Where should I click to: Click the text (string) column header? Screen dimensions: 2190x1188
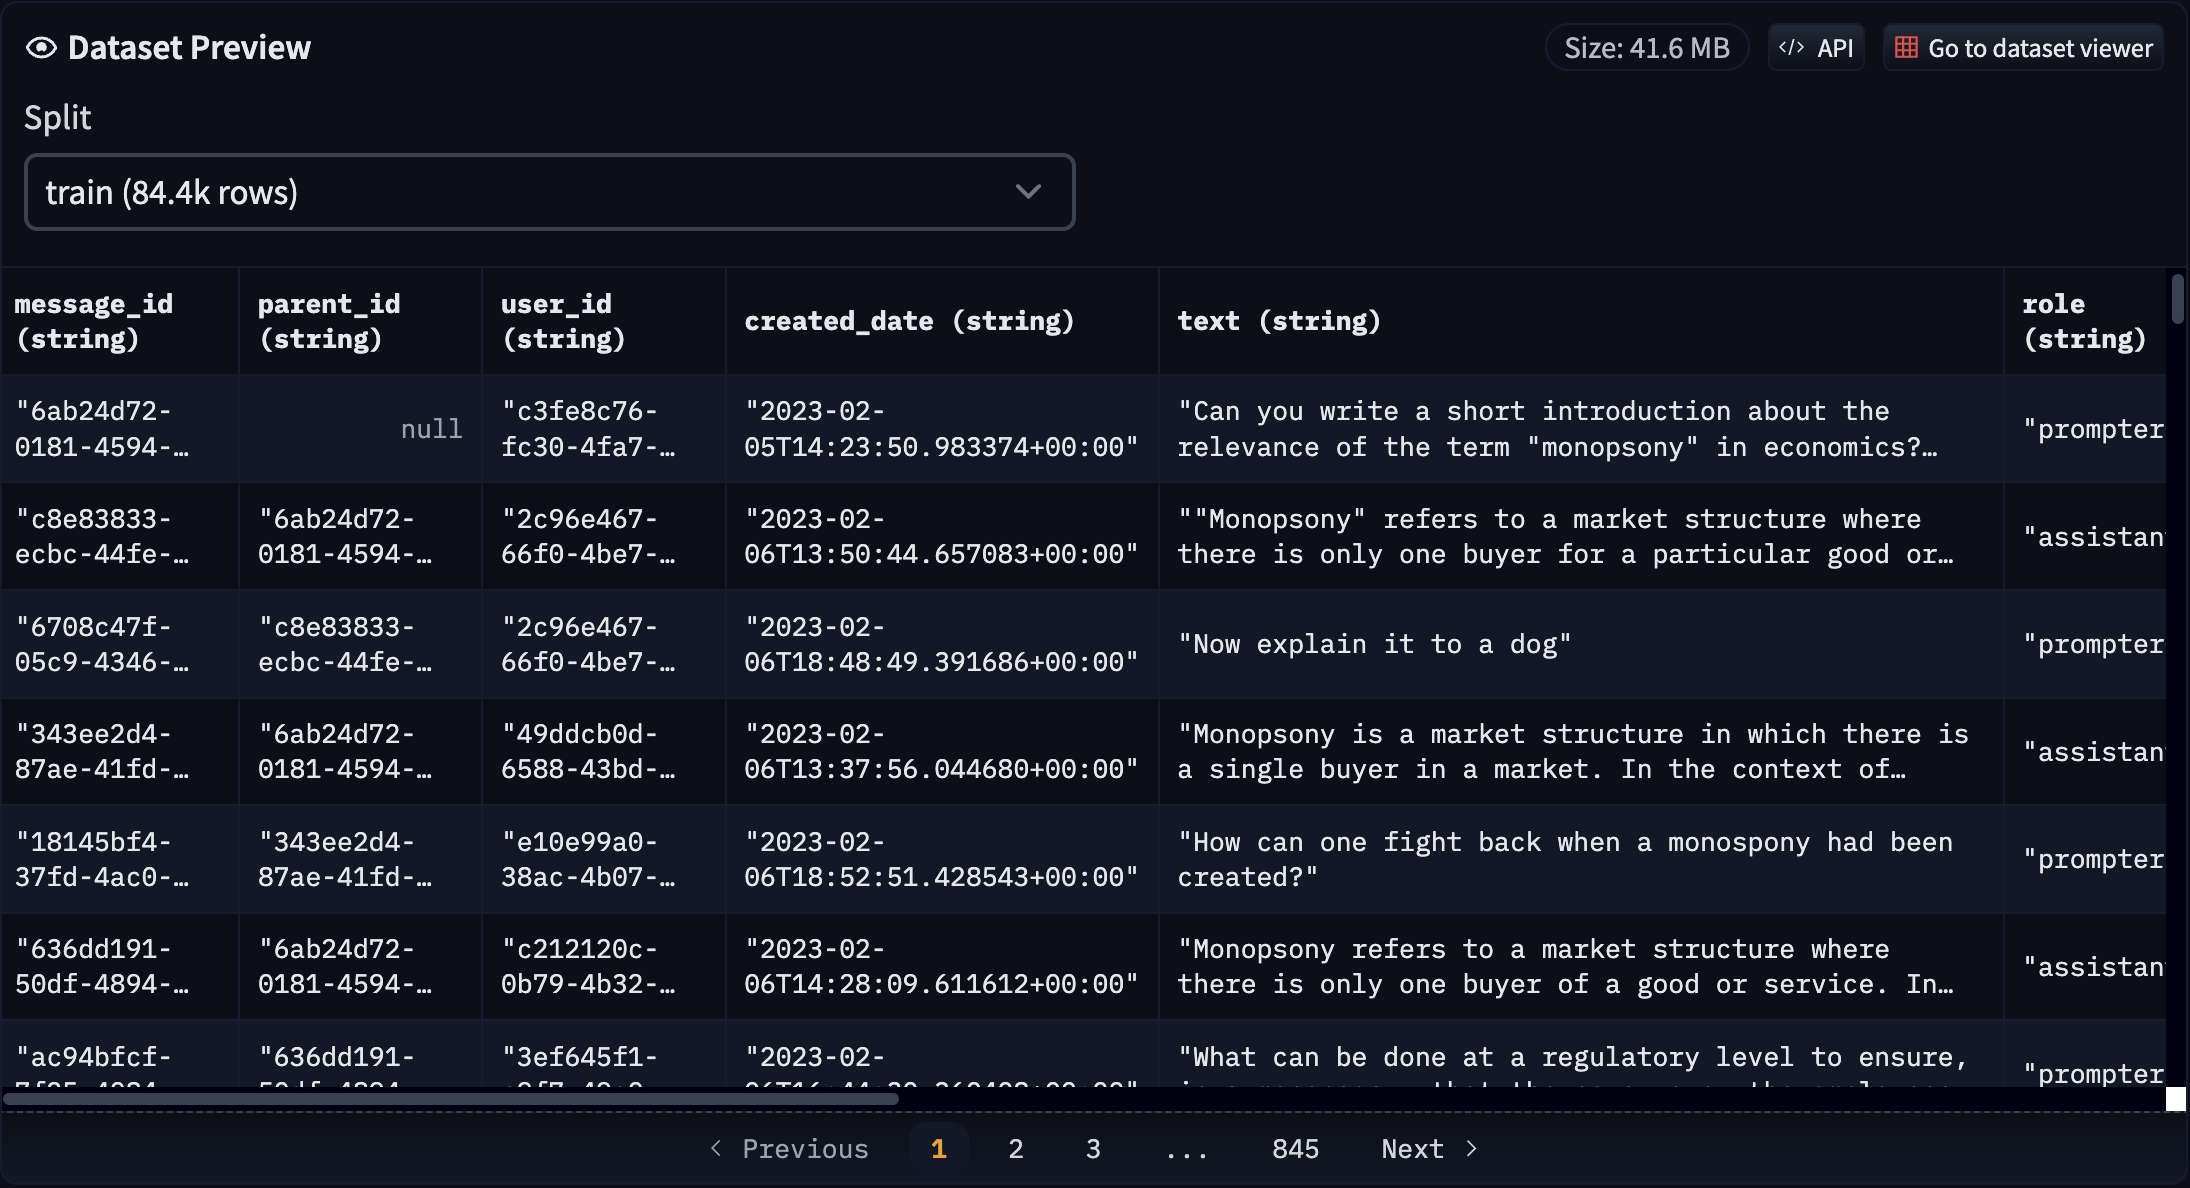(1278, 321)
